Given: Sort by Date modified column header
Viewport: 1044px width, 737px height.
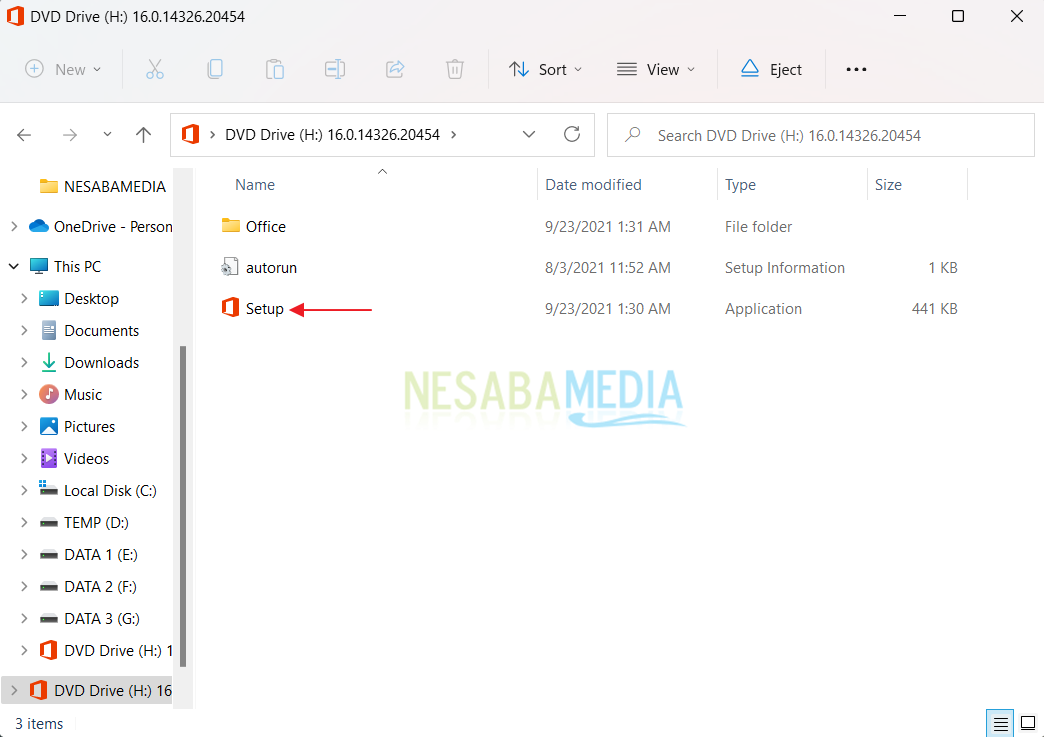Looking at the screenshot, I should tap(593, 185).
